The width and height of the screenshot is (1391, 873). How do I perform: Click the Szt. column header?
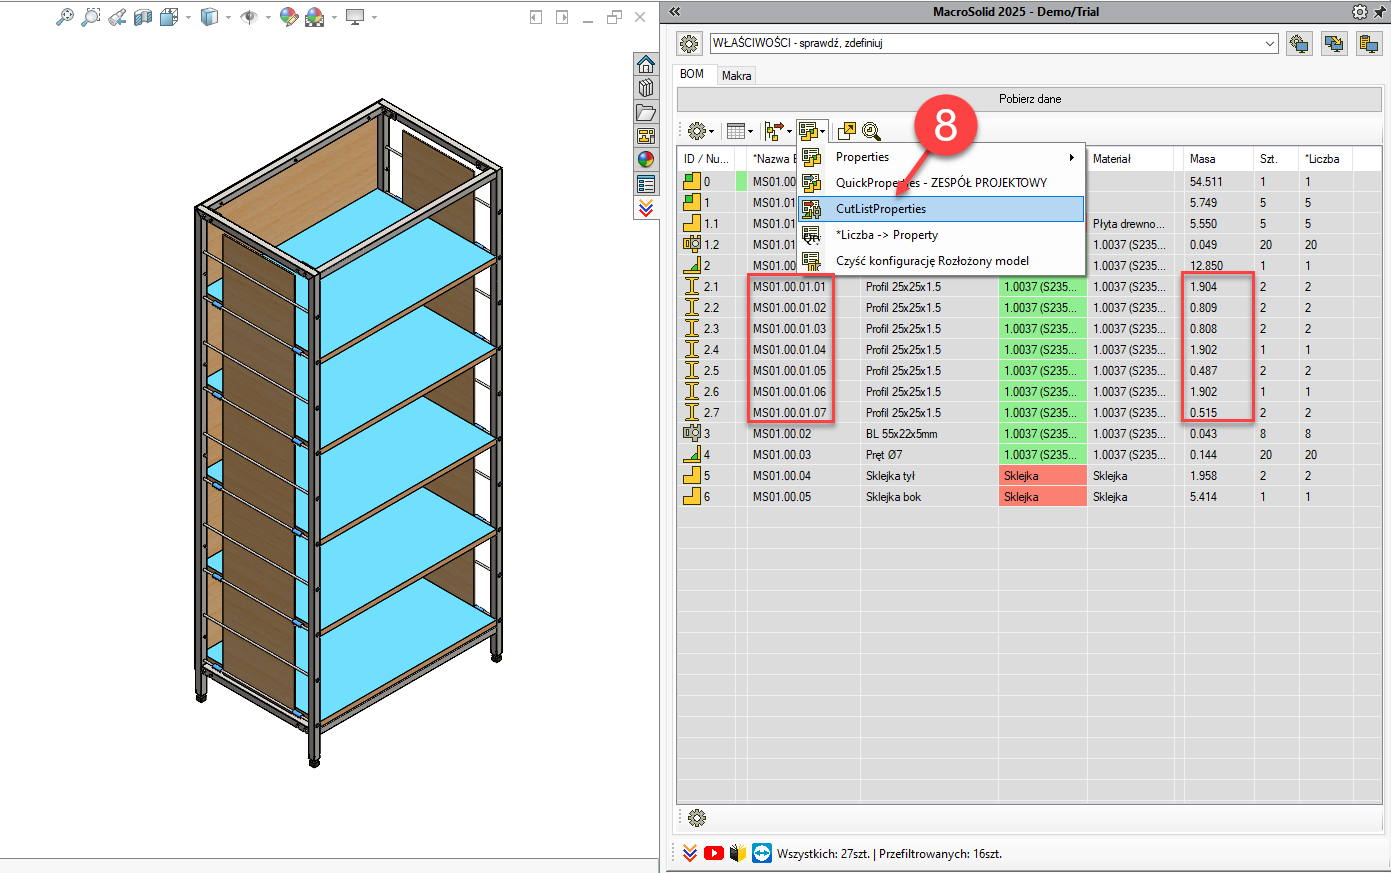coord(1276,159)
